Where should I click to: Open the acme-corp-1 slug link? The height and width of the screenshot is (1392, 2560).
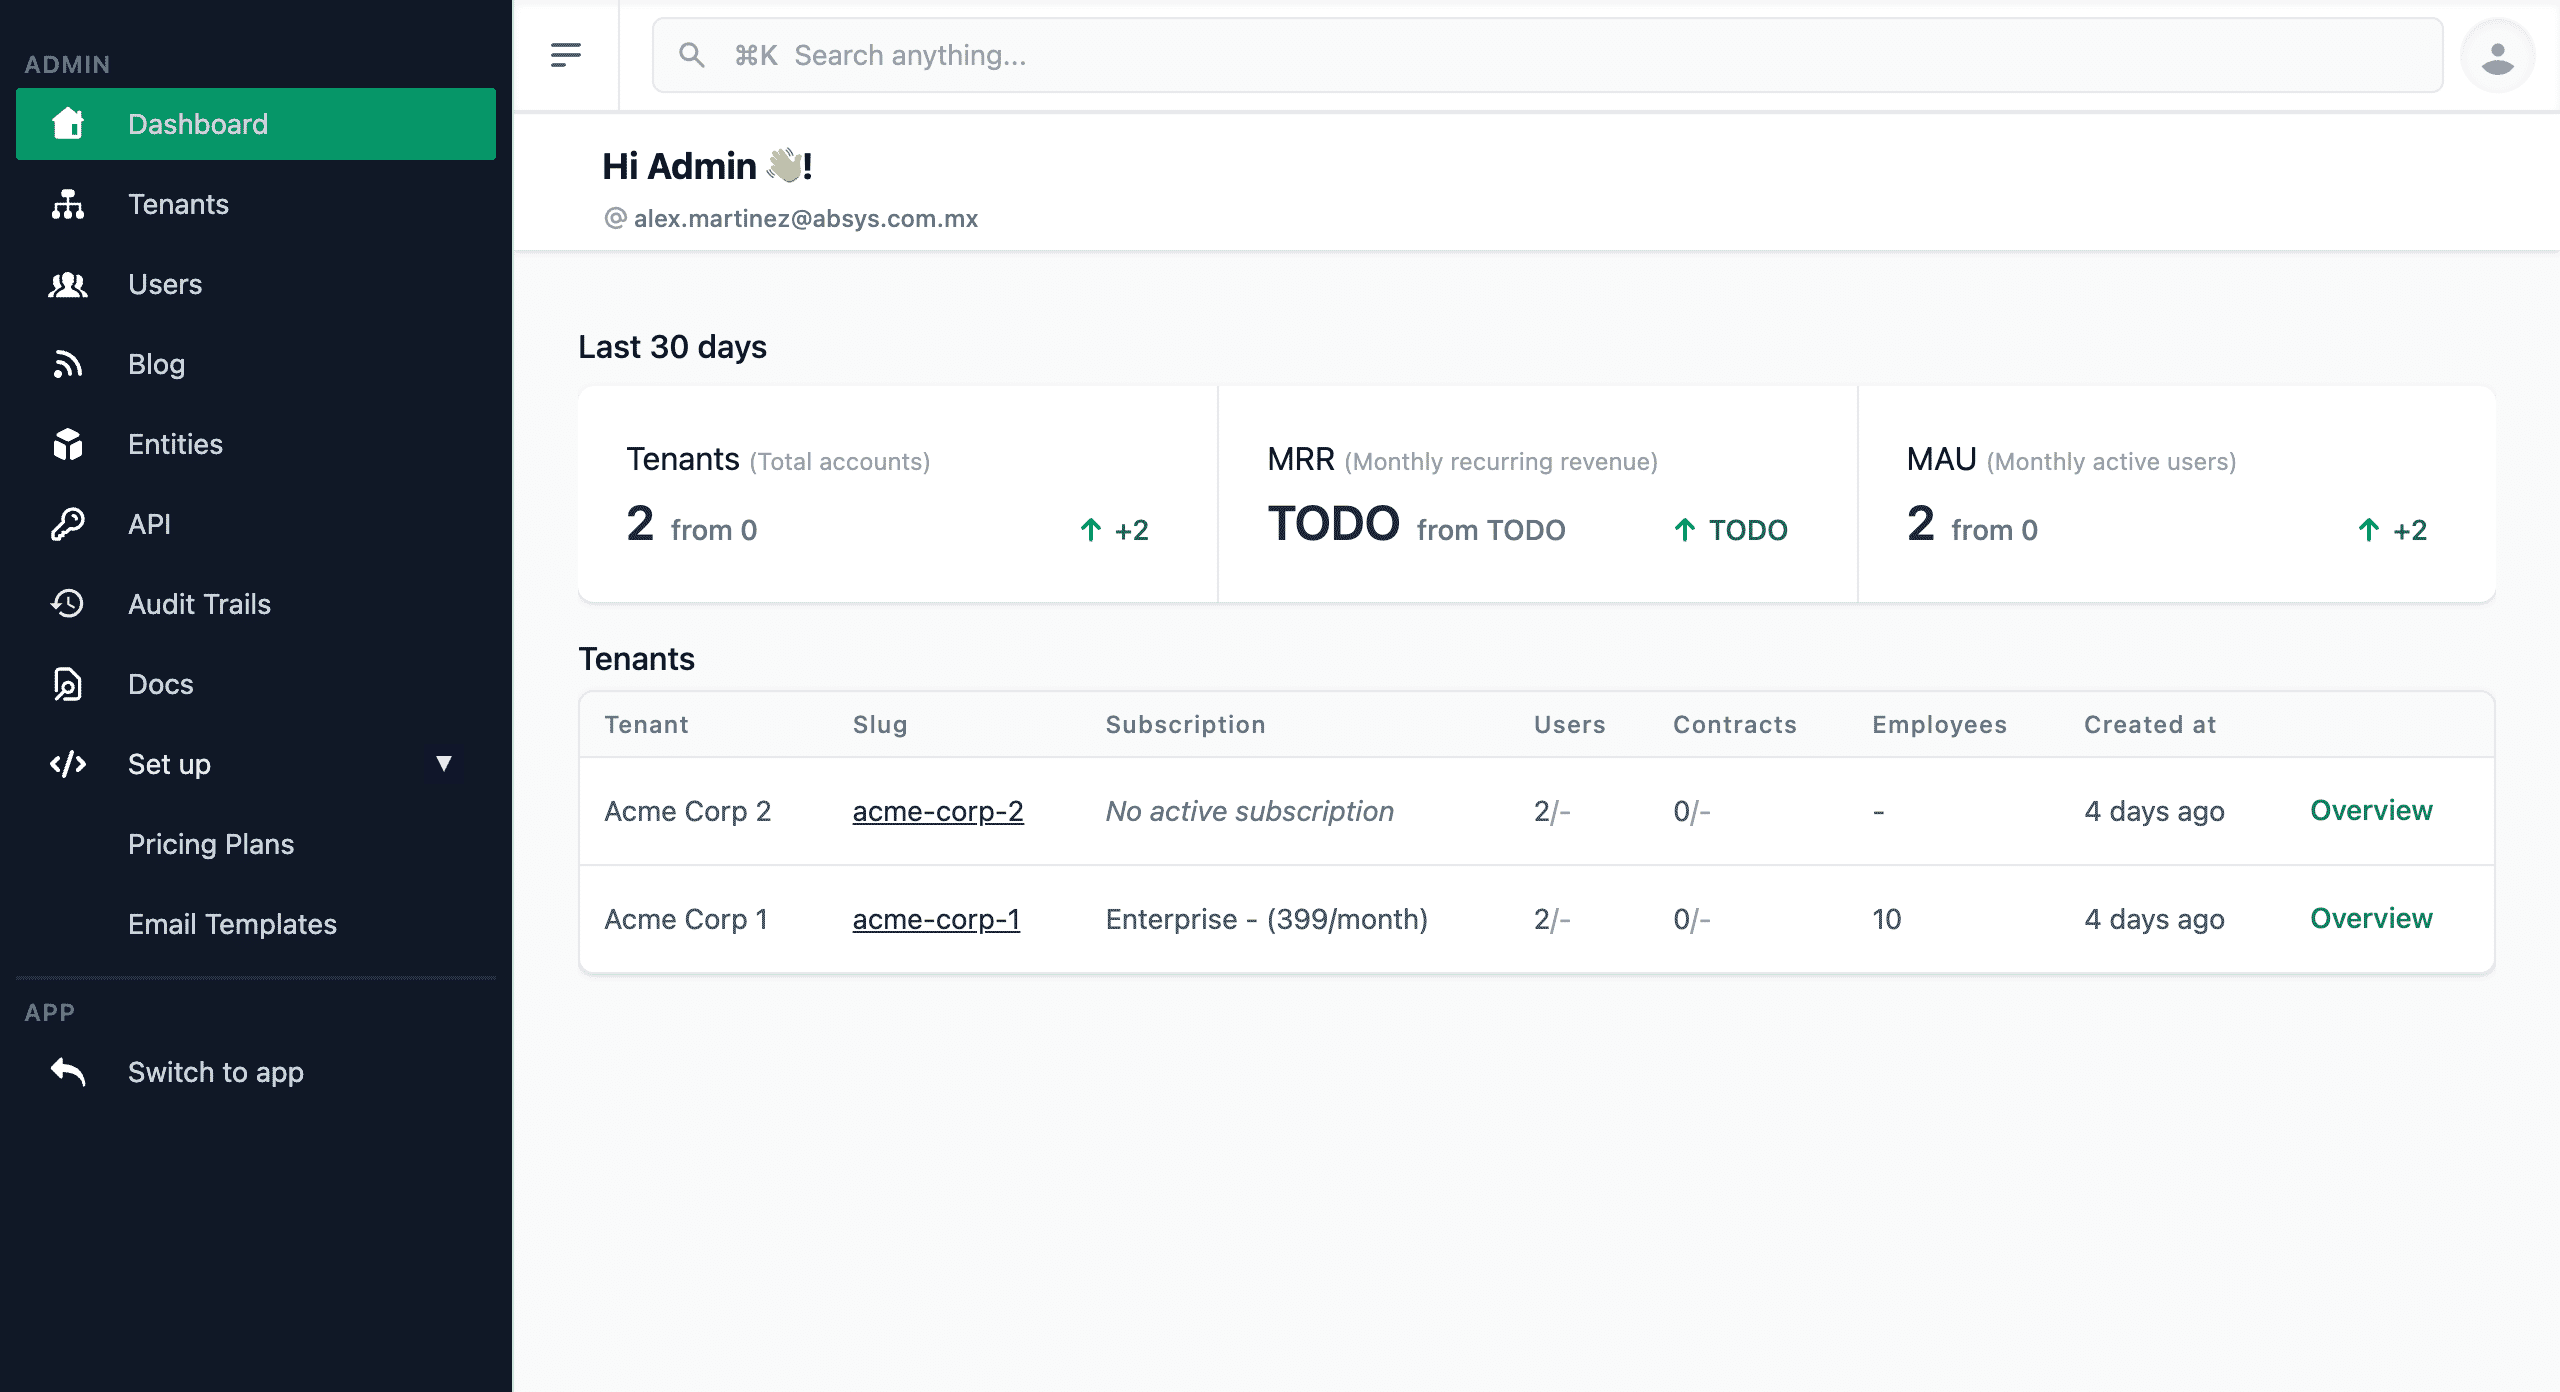point(936,919)
